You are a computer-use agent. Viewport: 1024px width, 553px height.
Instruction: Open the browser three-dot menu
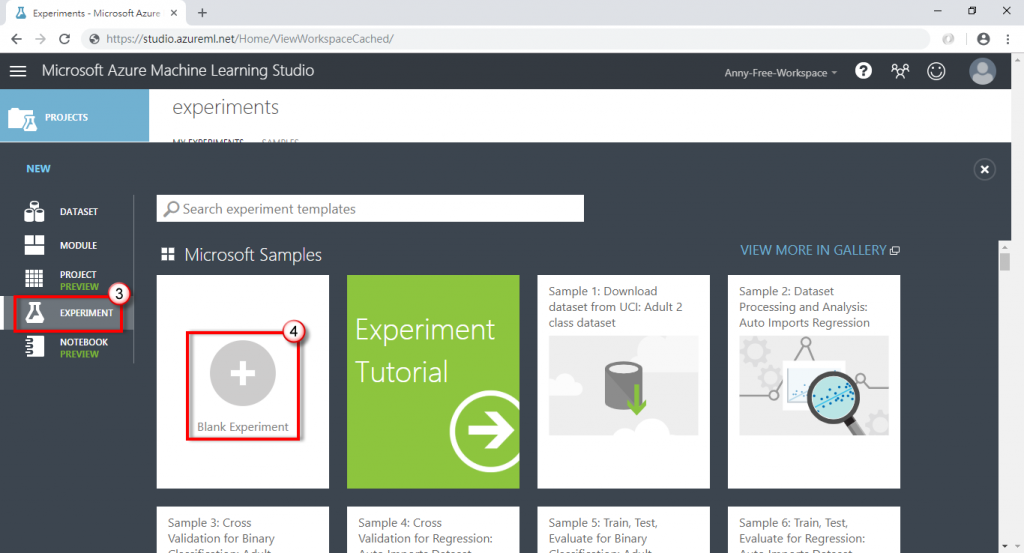(1008, 39)
